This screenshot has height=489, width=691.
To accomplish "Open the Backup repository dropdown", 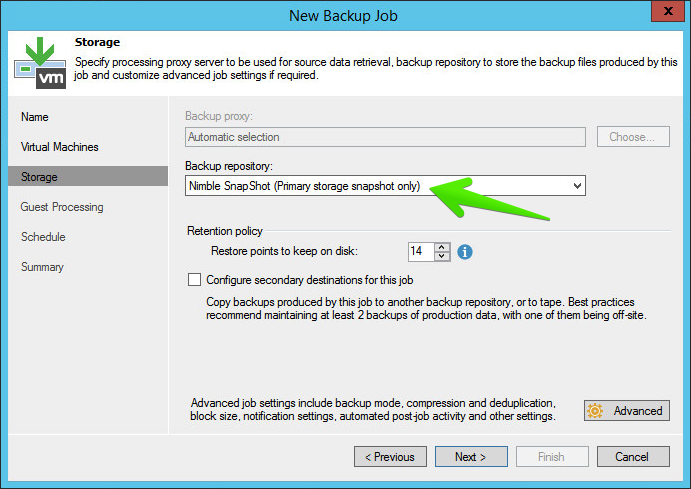I will (x=385, y=186).
